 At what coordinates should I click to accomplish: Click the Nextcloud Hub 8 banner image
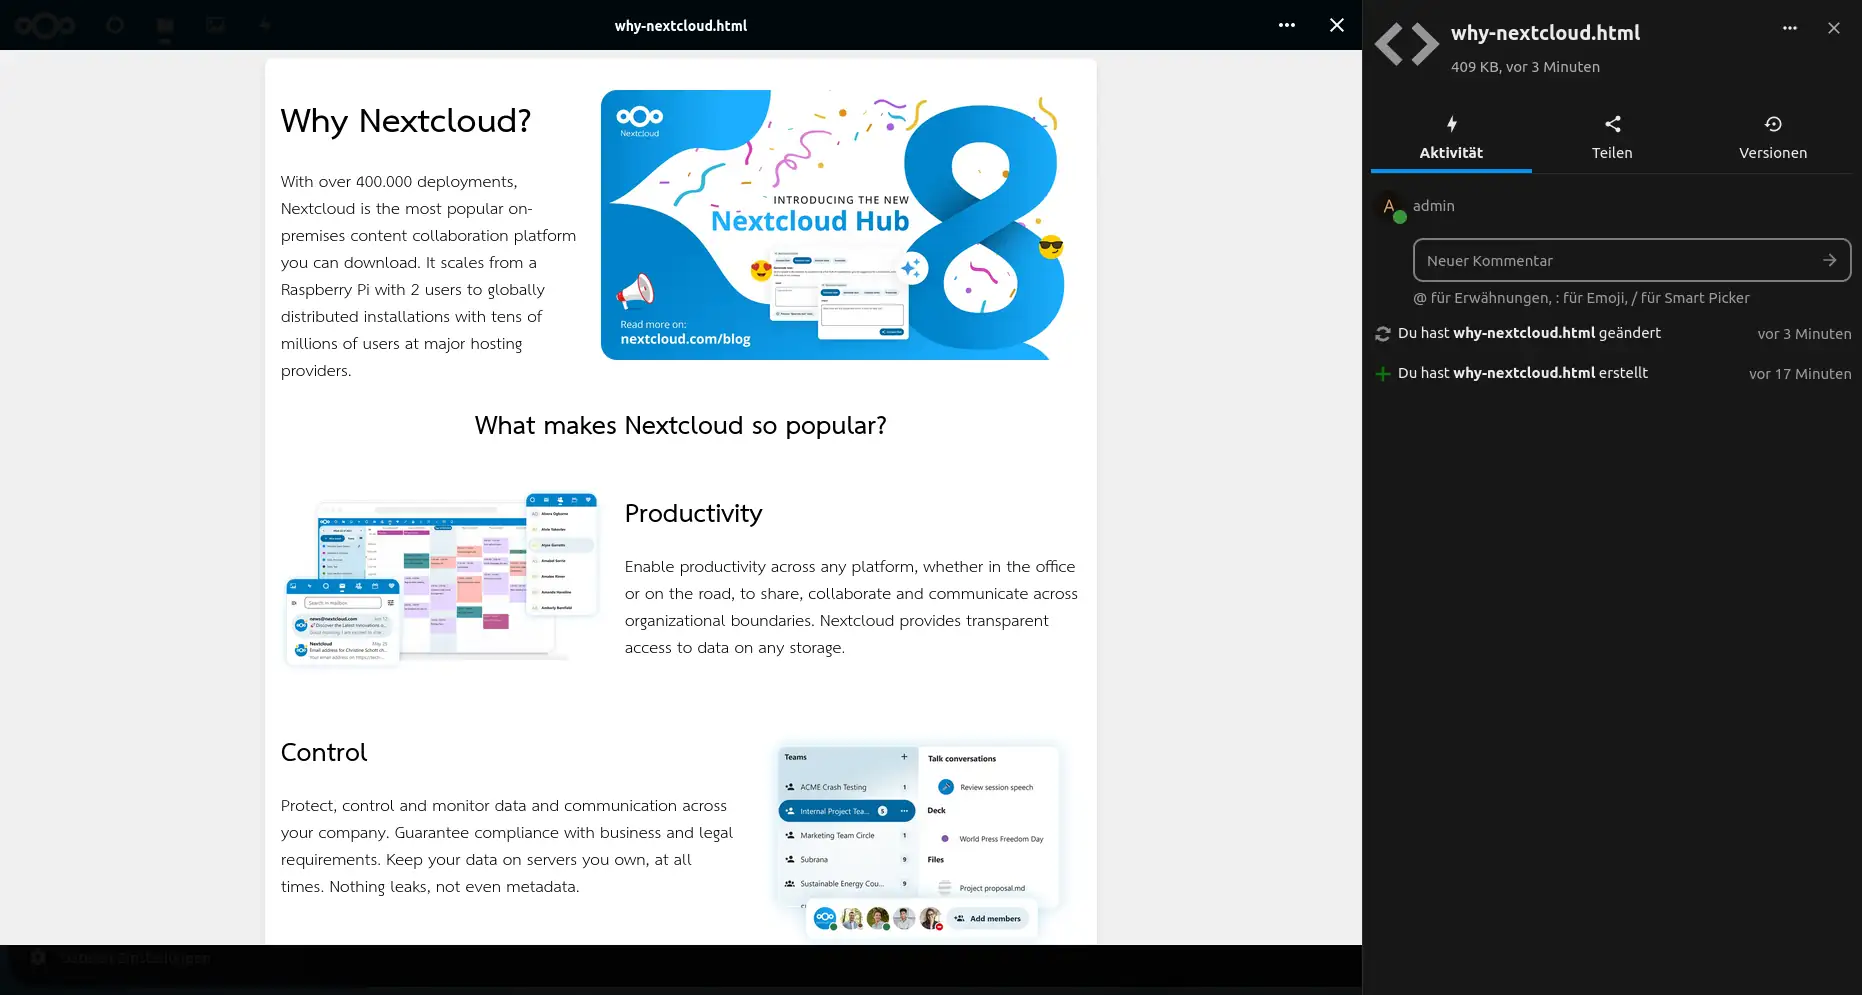click(833, 225)
